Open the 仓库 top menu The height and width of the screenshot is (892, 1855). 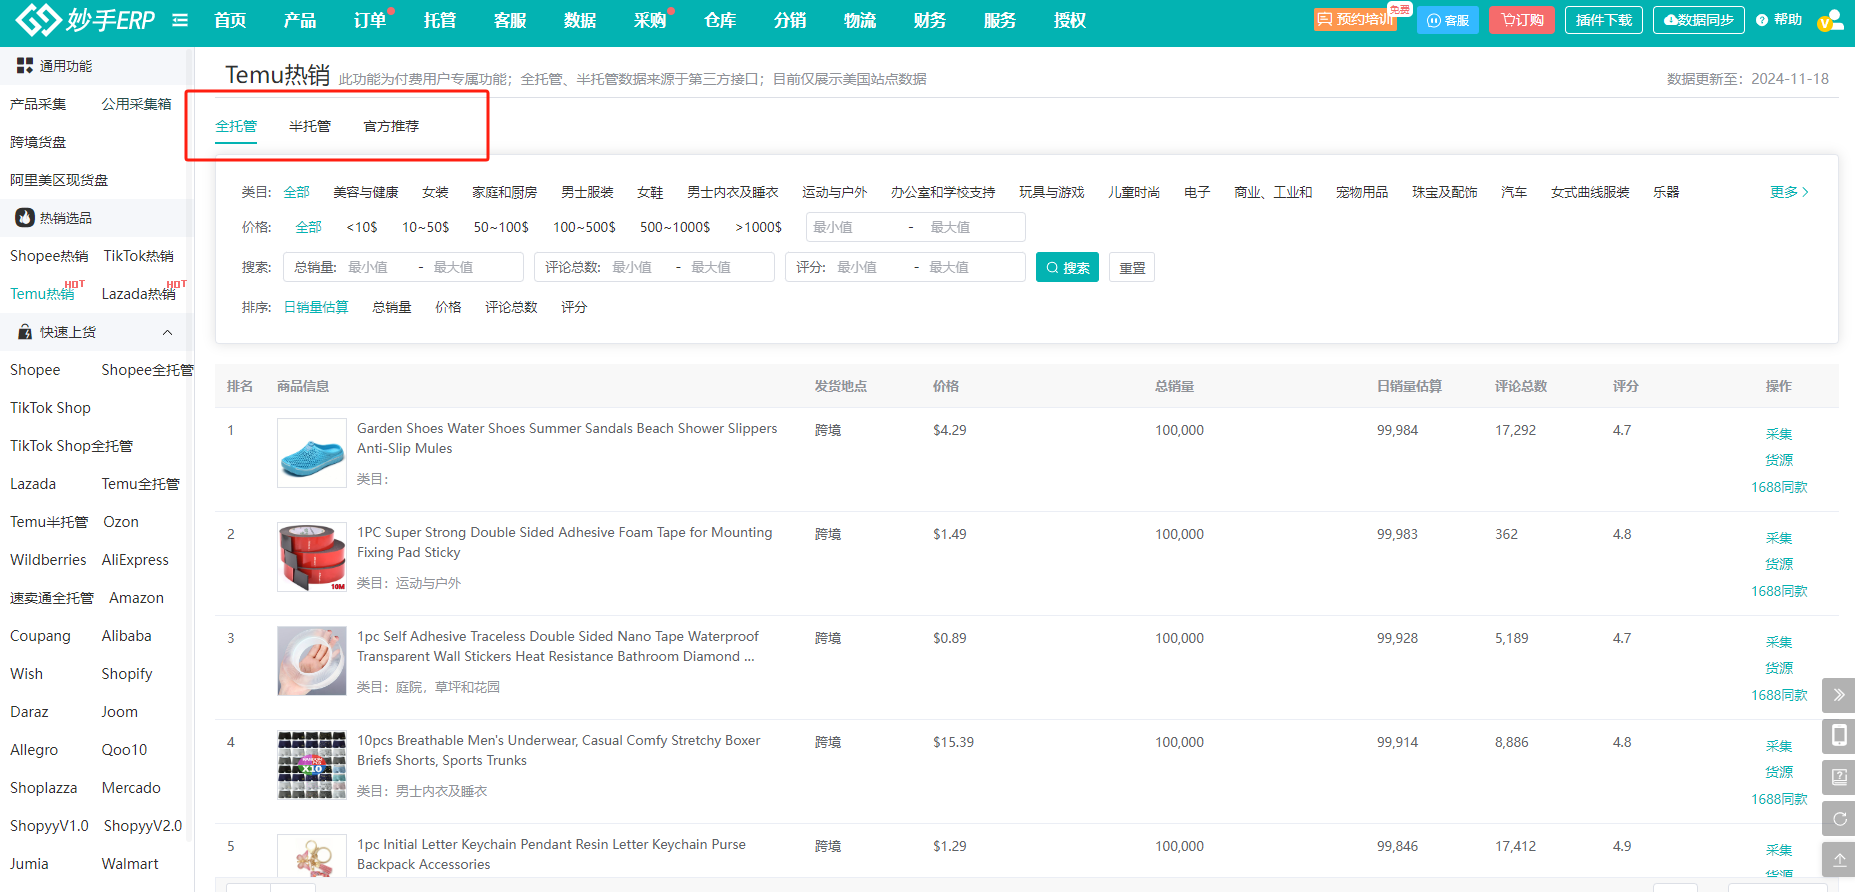point(719,20)
